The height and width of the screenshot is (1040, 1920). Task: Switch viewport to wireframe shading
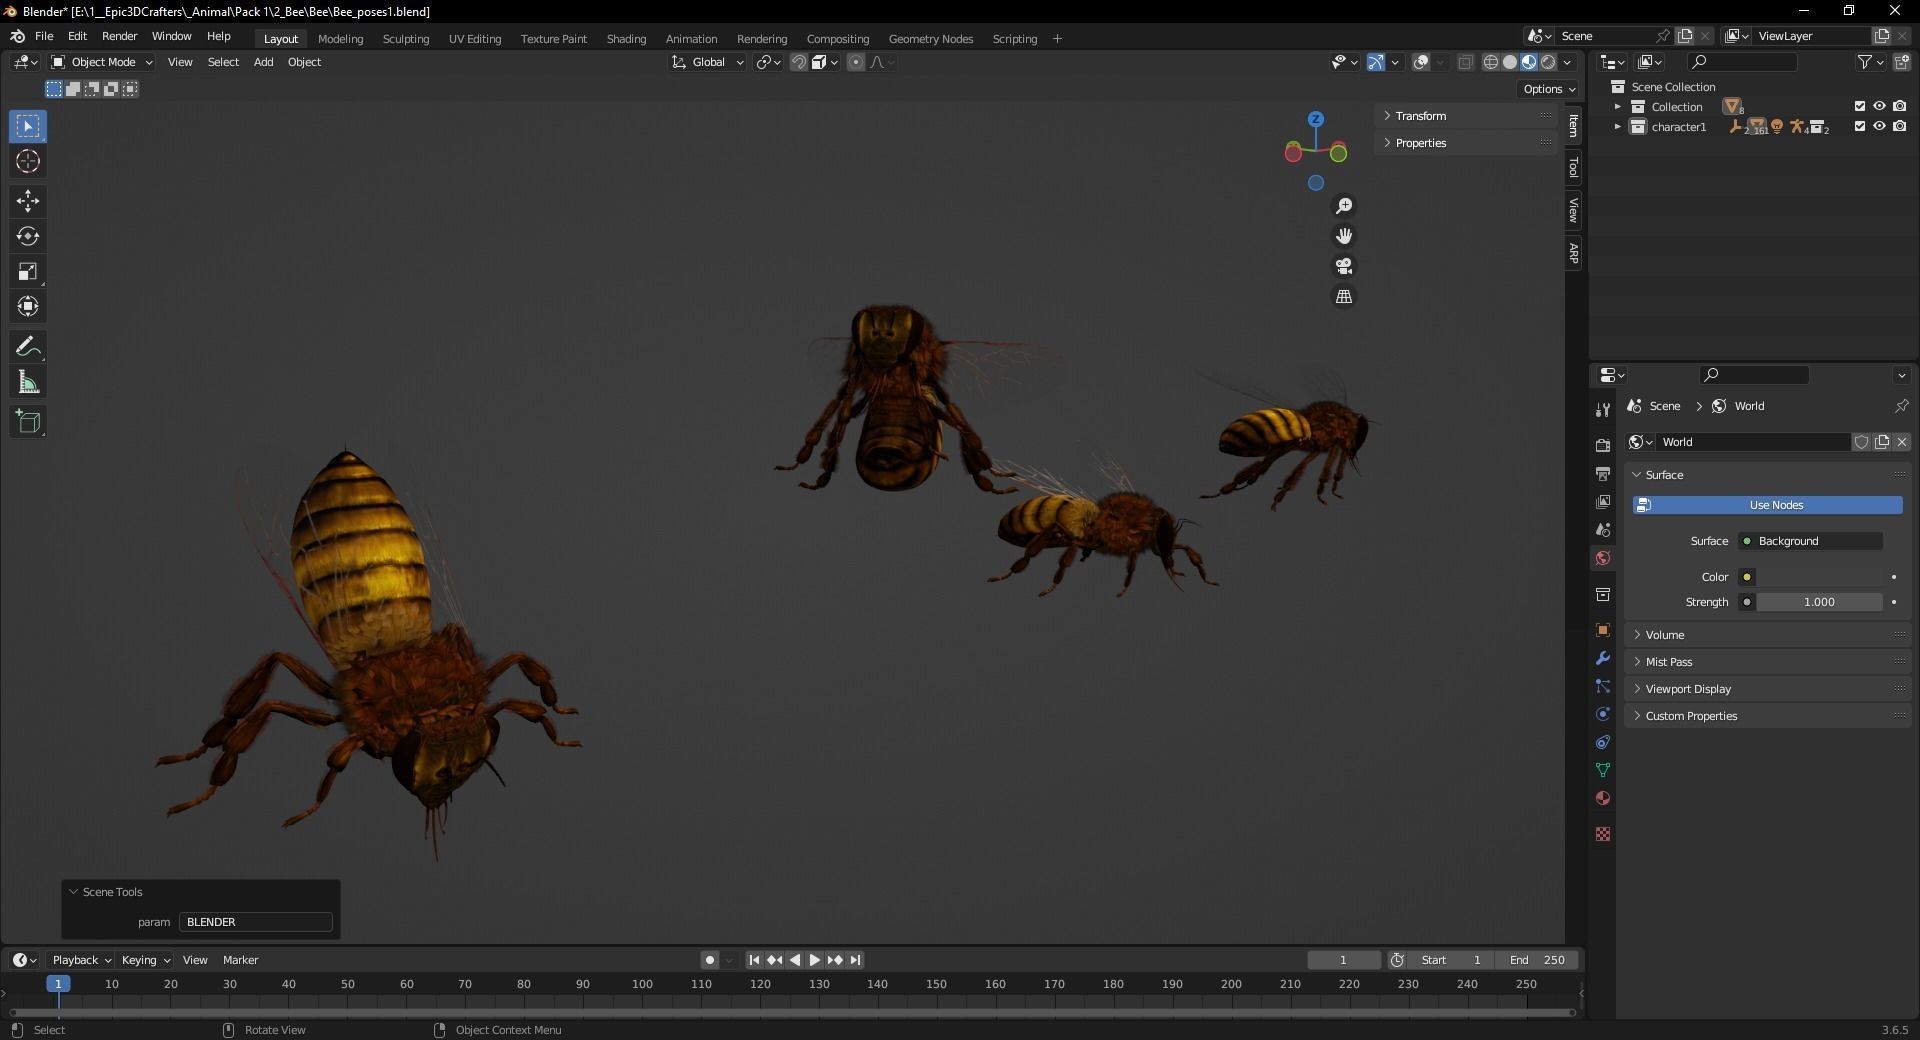[x=1490, y=62]
